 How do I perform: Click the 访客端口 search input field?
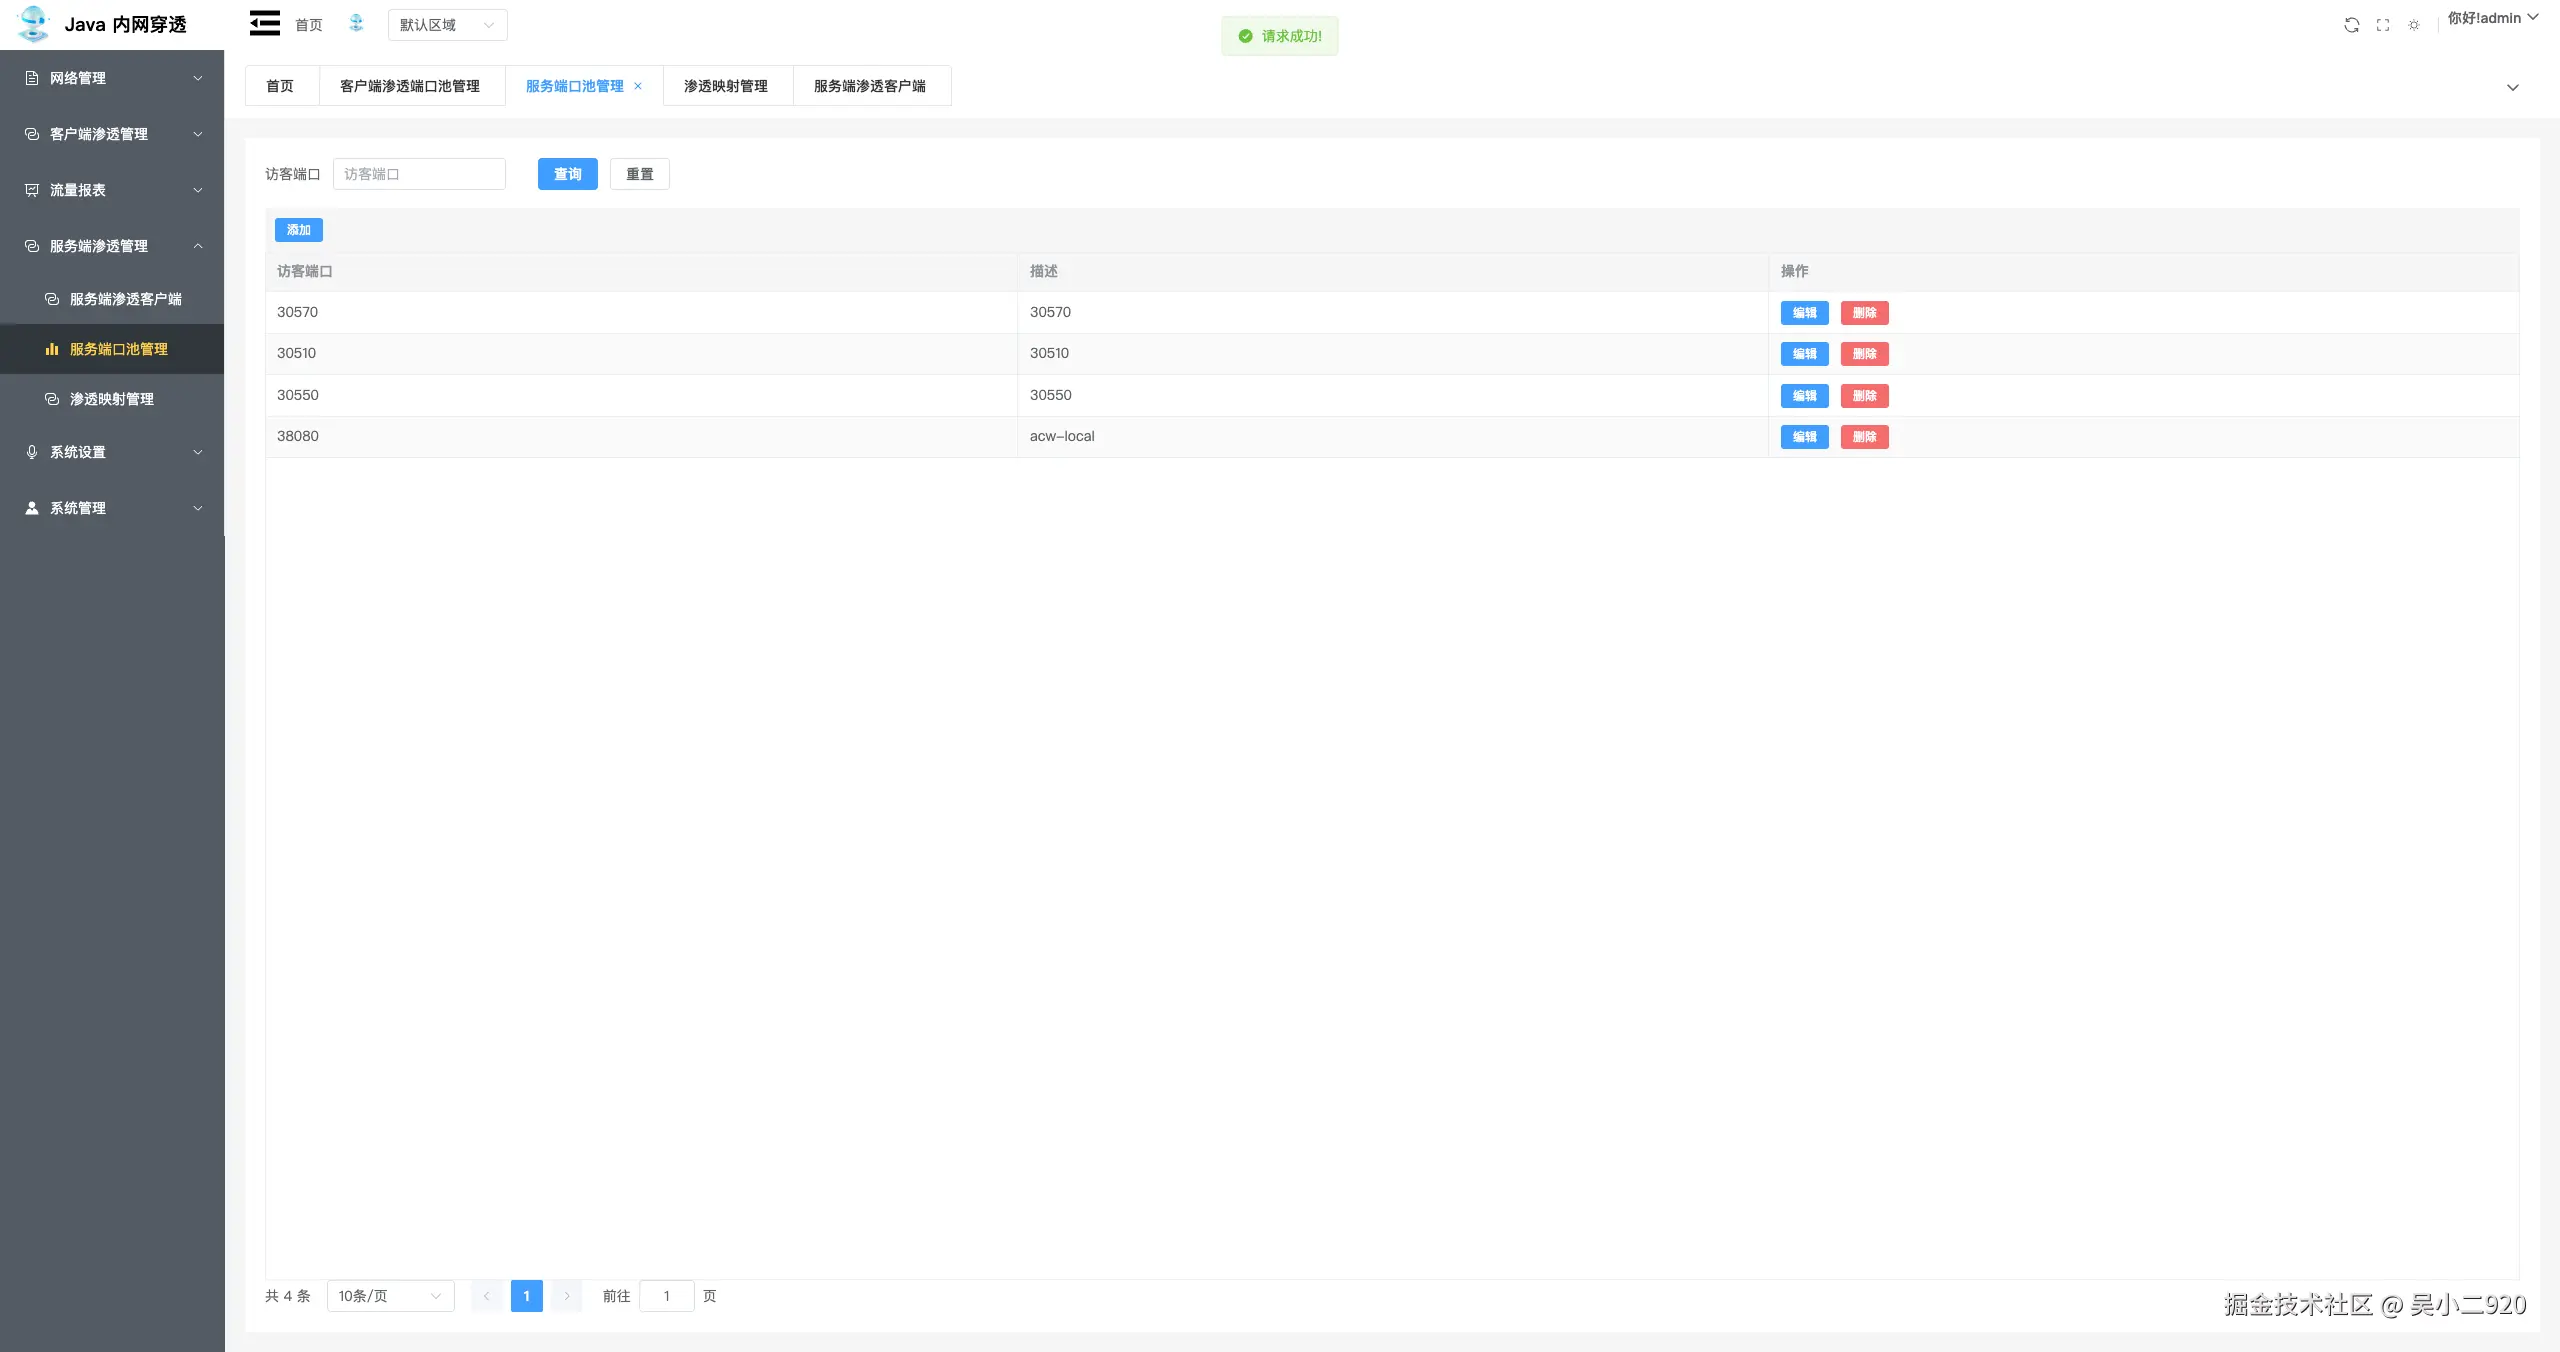click(419, 174)
